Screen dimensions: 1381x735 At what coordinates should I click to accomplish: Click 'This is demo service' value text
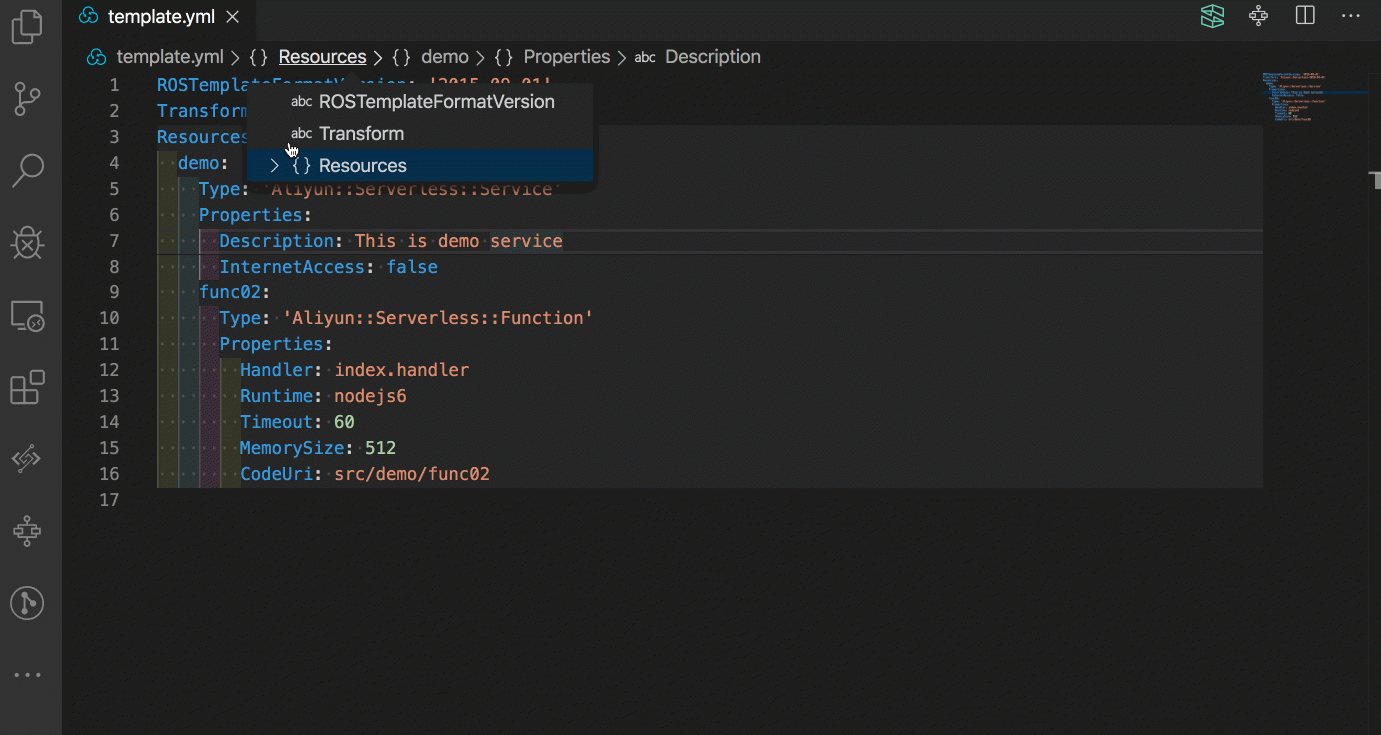(x=459, y=241)
